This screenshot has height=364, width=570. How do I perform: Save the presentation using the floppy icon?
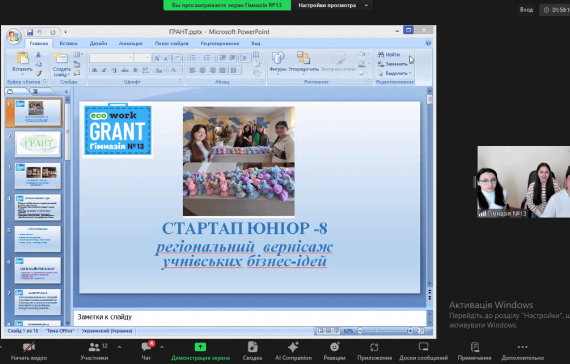30,32
